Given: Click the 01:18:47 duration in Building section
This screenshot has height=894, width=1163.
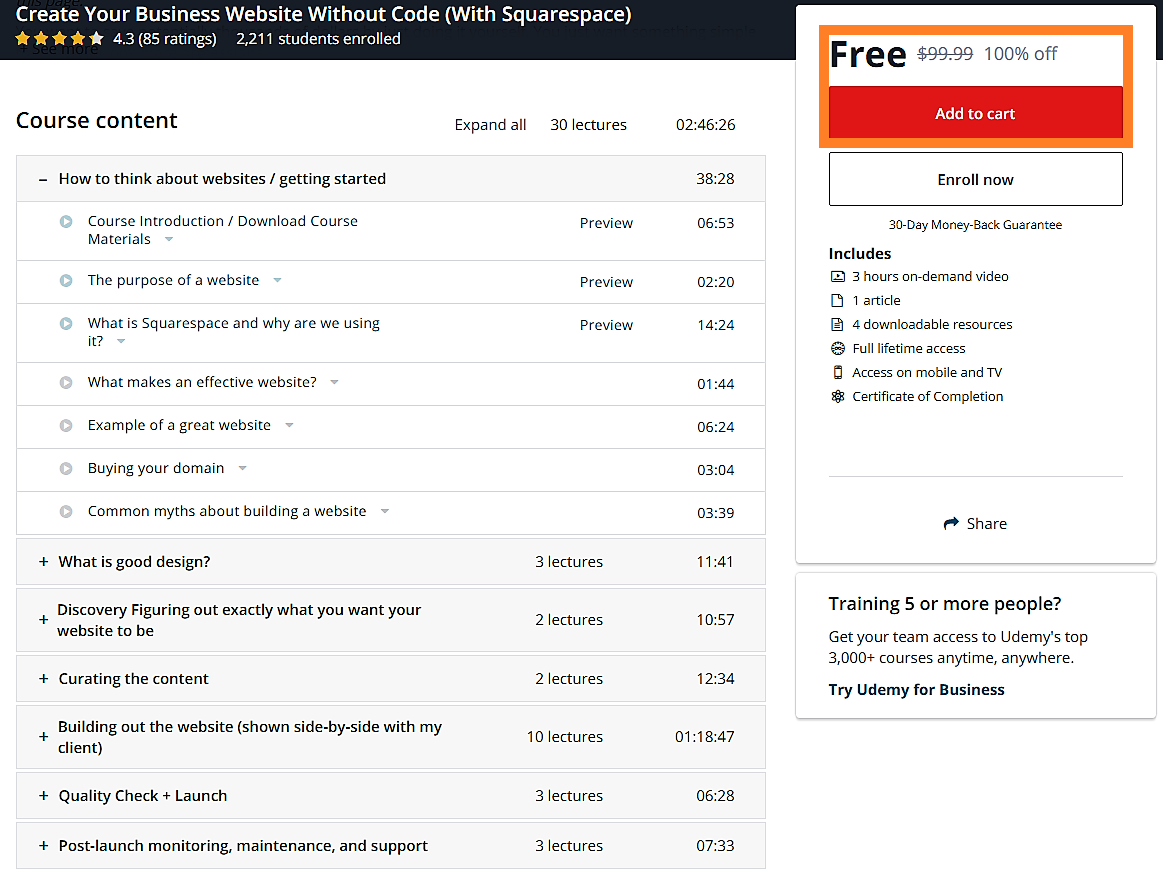Looking at the screenshot, I should (705, 737).
